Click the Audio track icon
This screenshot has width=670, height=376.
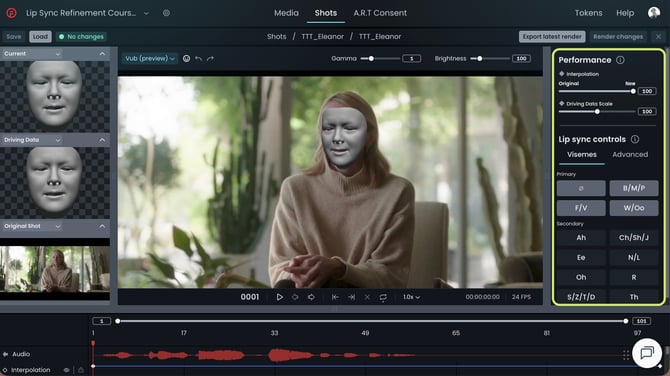6,354
